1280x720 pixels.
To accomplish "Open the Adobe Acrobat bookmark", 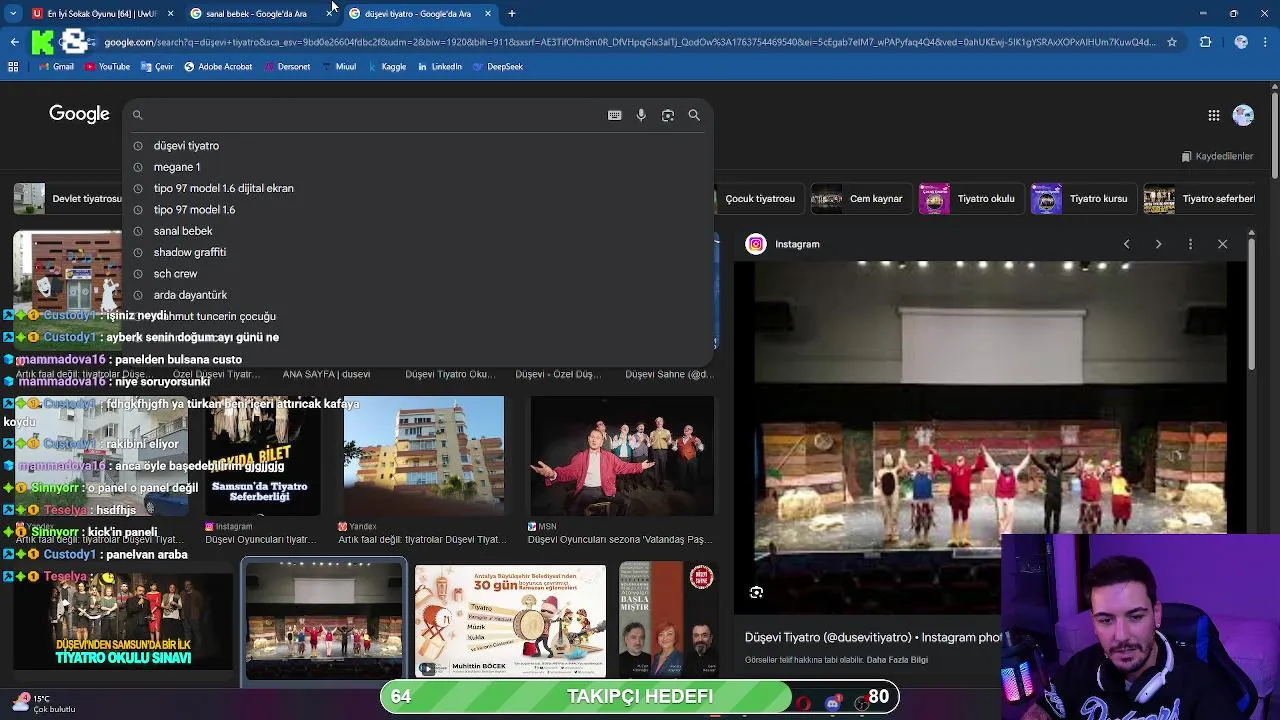I will pos(218,67).
